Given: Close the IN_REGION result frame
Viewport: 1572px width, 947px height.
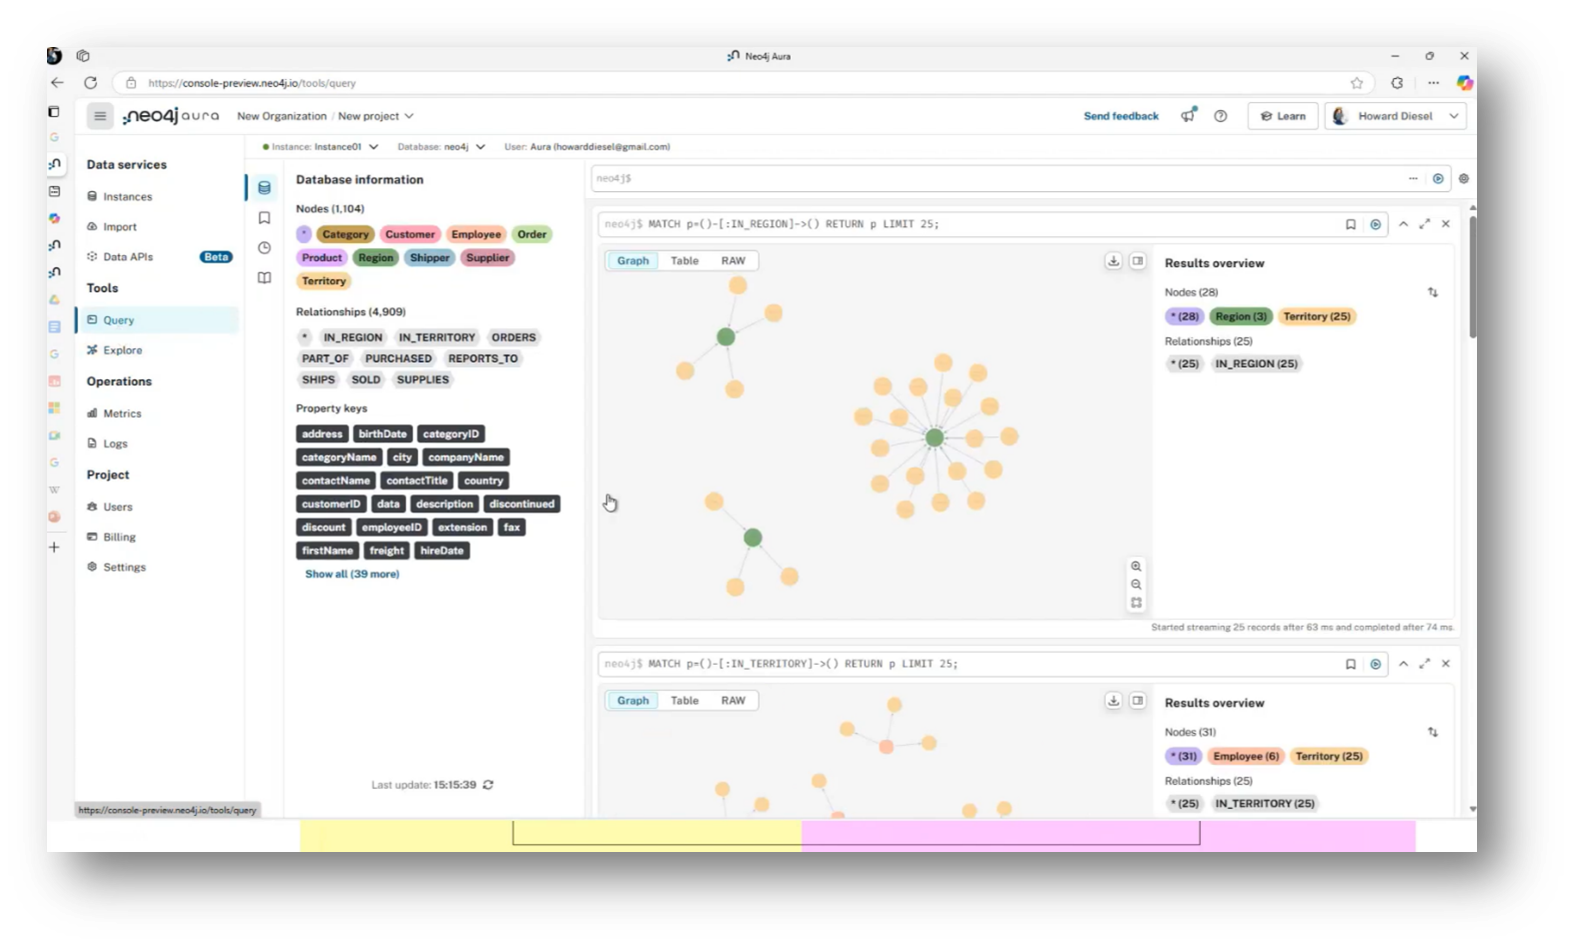Looking at the screenshot, I should (1445, 224).
